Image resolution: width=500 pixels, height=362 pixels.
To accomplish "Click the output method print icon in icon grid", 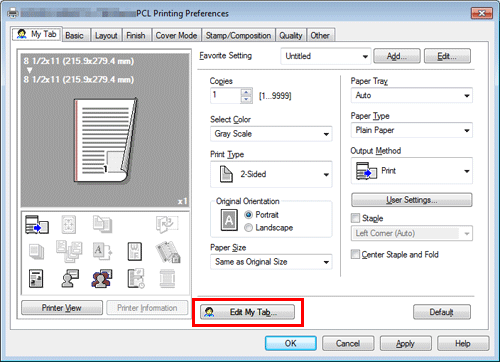I will [x=37, y=224].
